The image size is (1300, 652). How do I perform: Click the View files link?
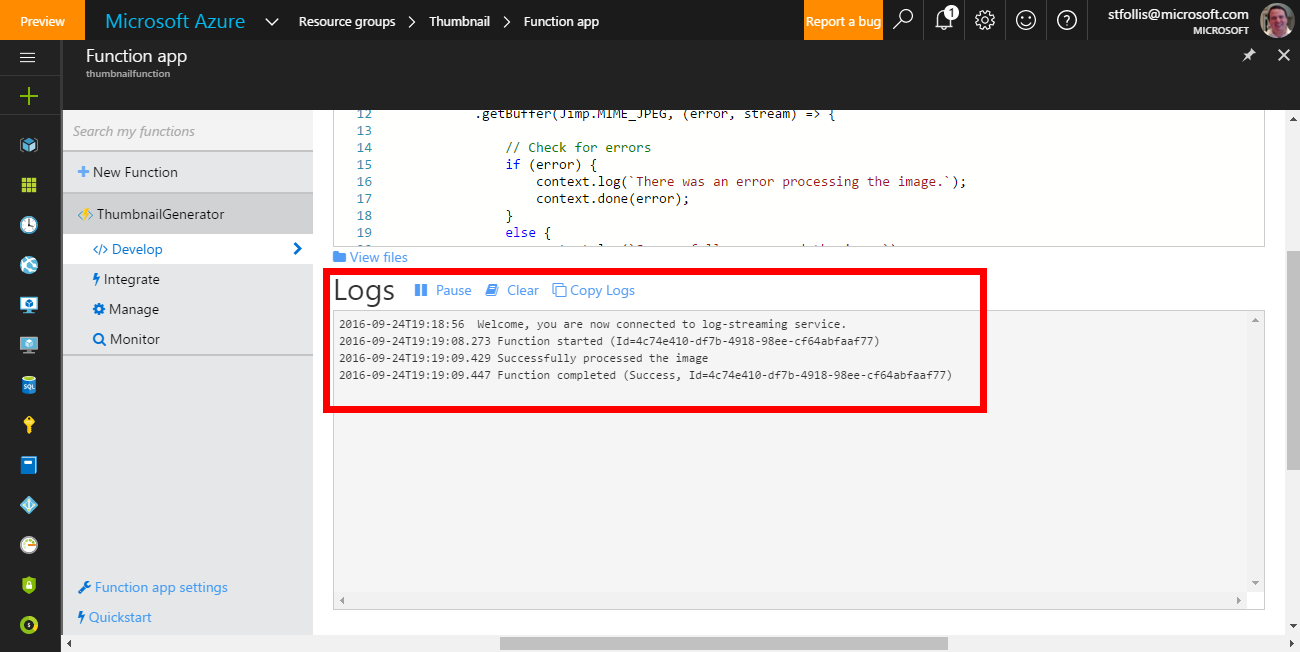pos(370,257)
